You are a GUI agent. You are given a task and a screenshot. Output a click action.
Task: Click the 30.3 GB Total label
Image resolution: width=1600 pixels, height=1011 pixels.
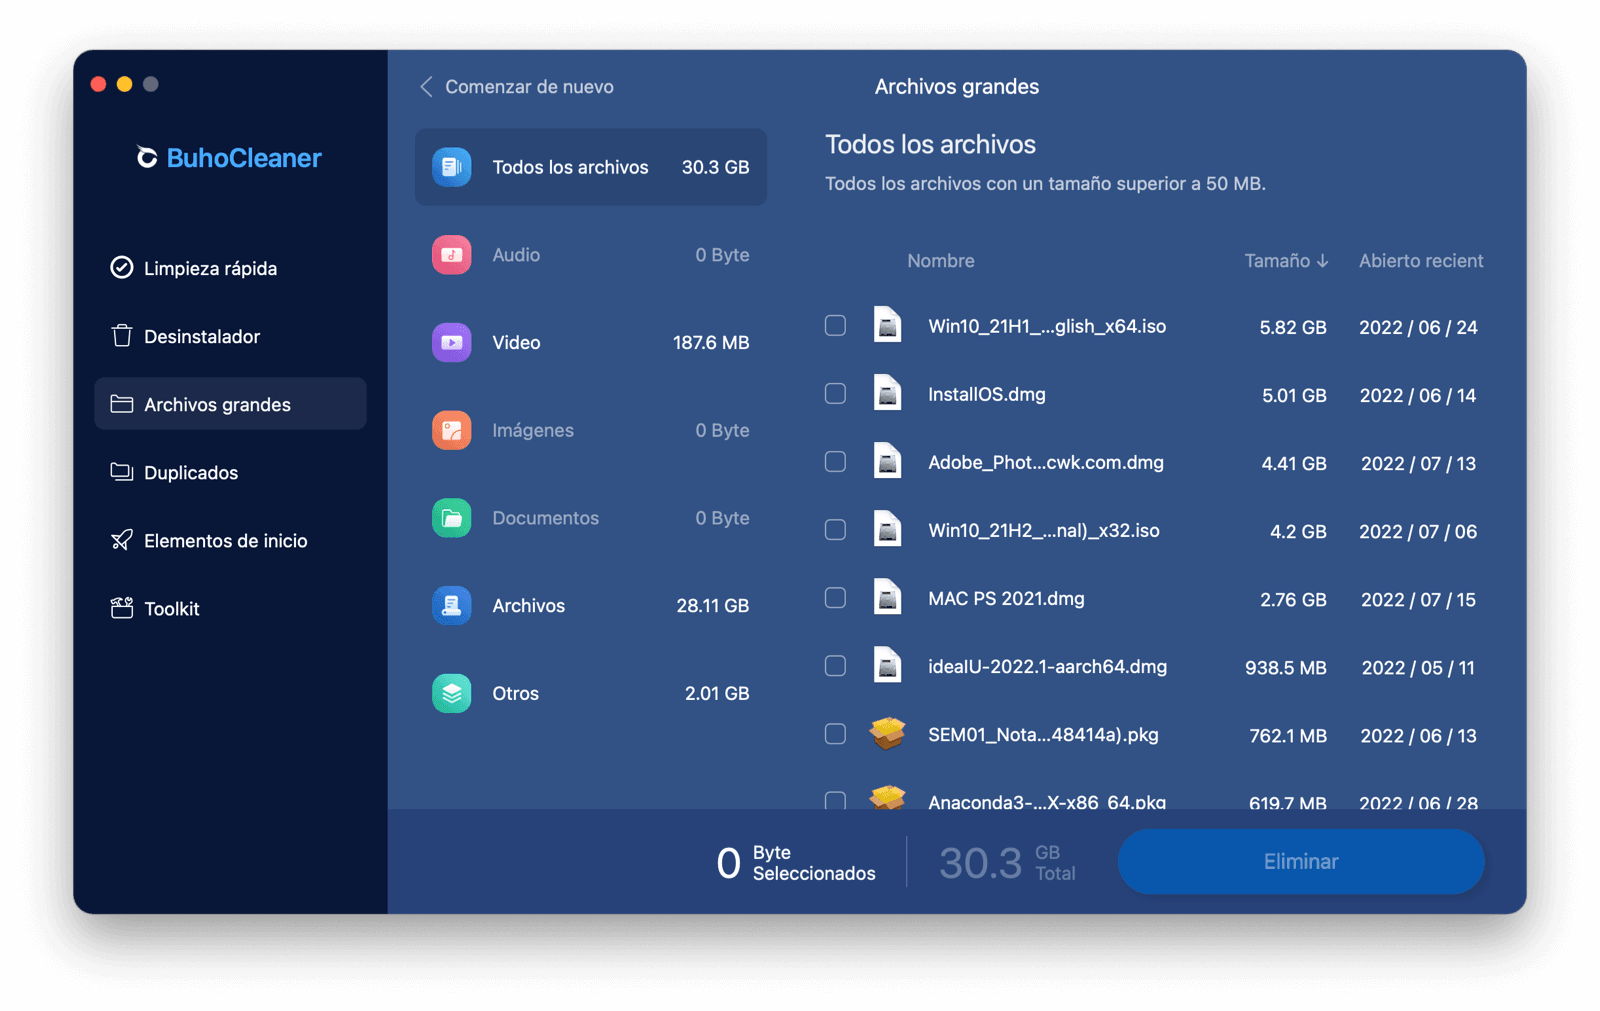tap(1007, 862)
